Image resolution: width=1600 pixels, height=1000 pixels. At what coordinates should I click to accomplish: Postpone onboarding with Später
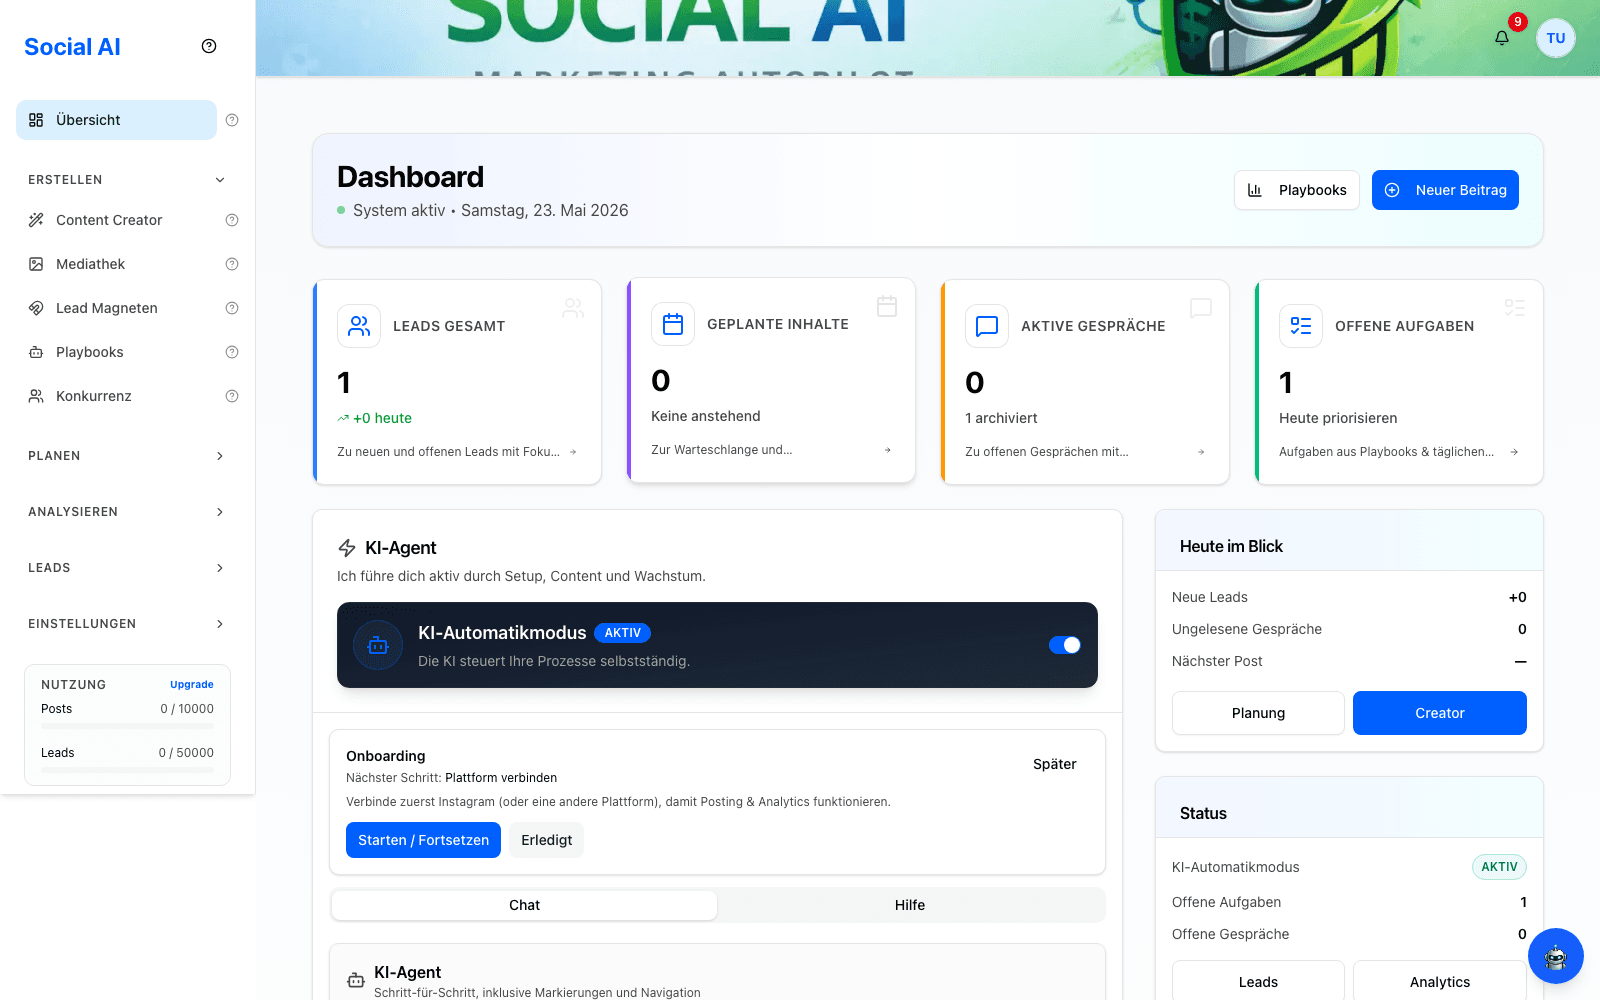tap(1055, 764)
